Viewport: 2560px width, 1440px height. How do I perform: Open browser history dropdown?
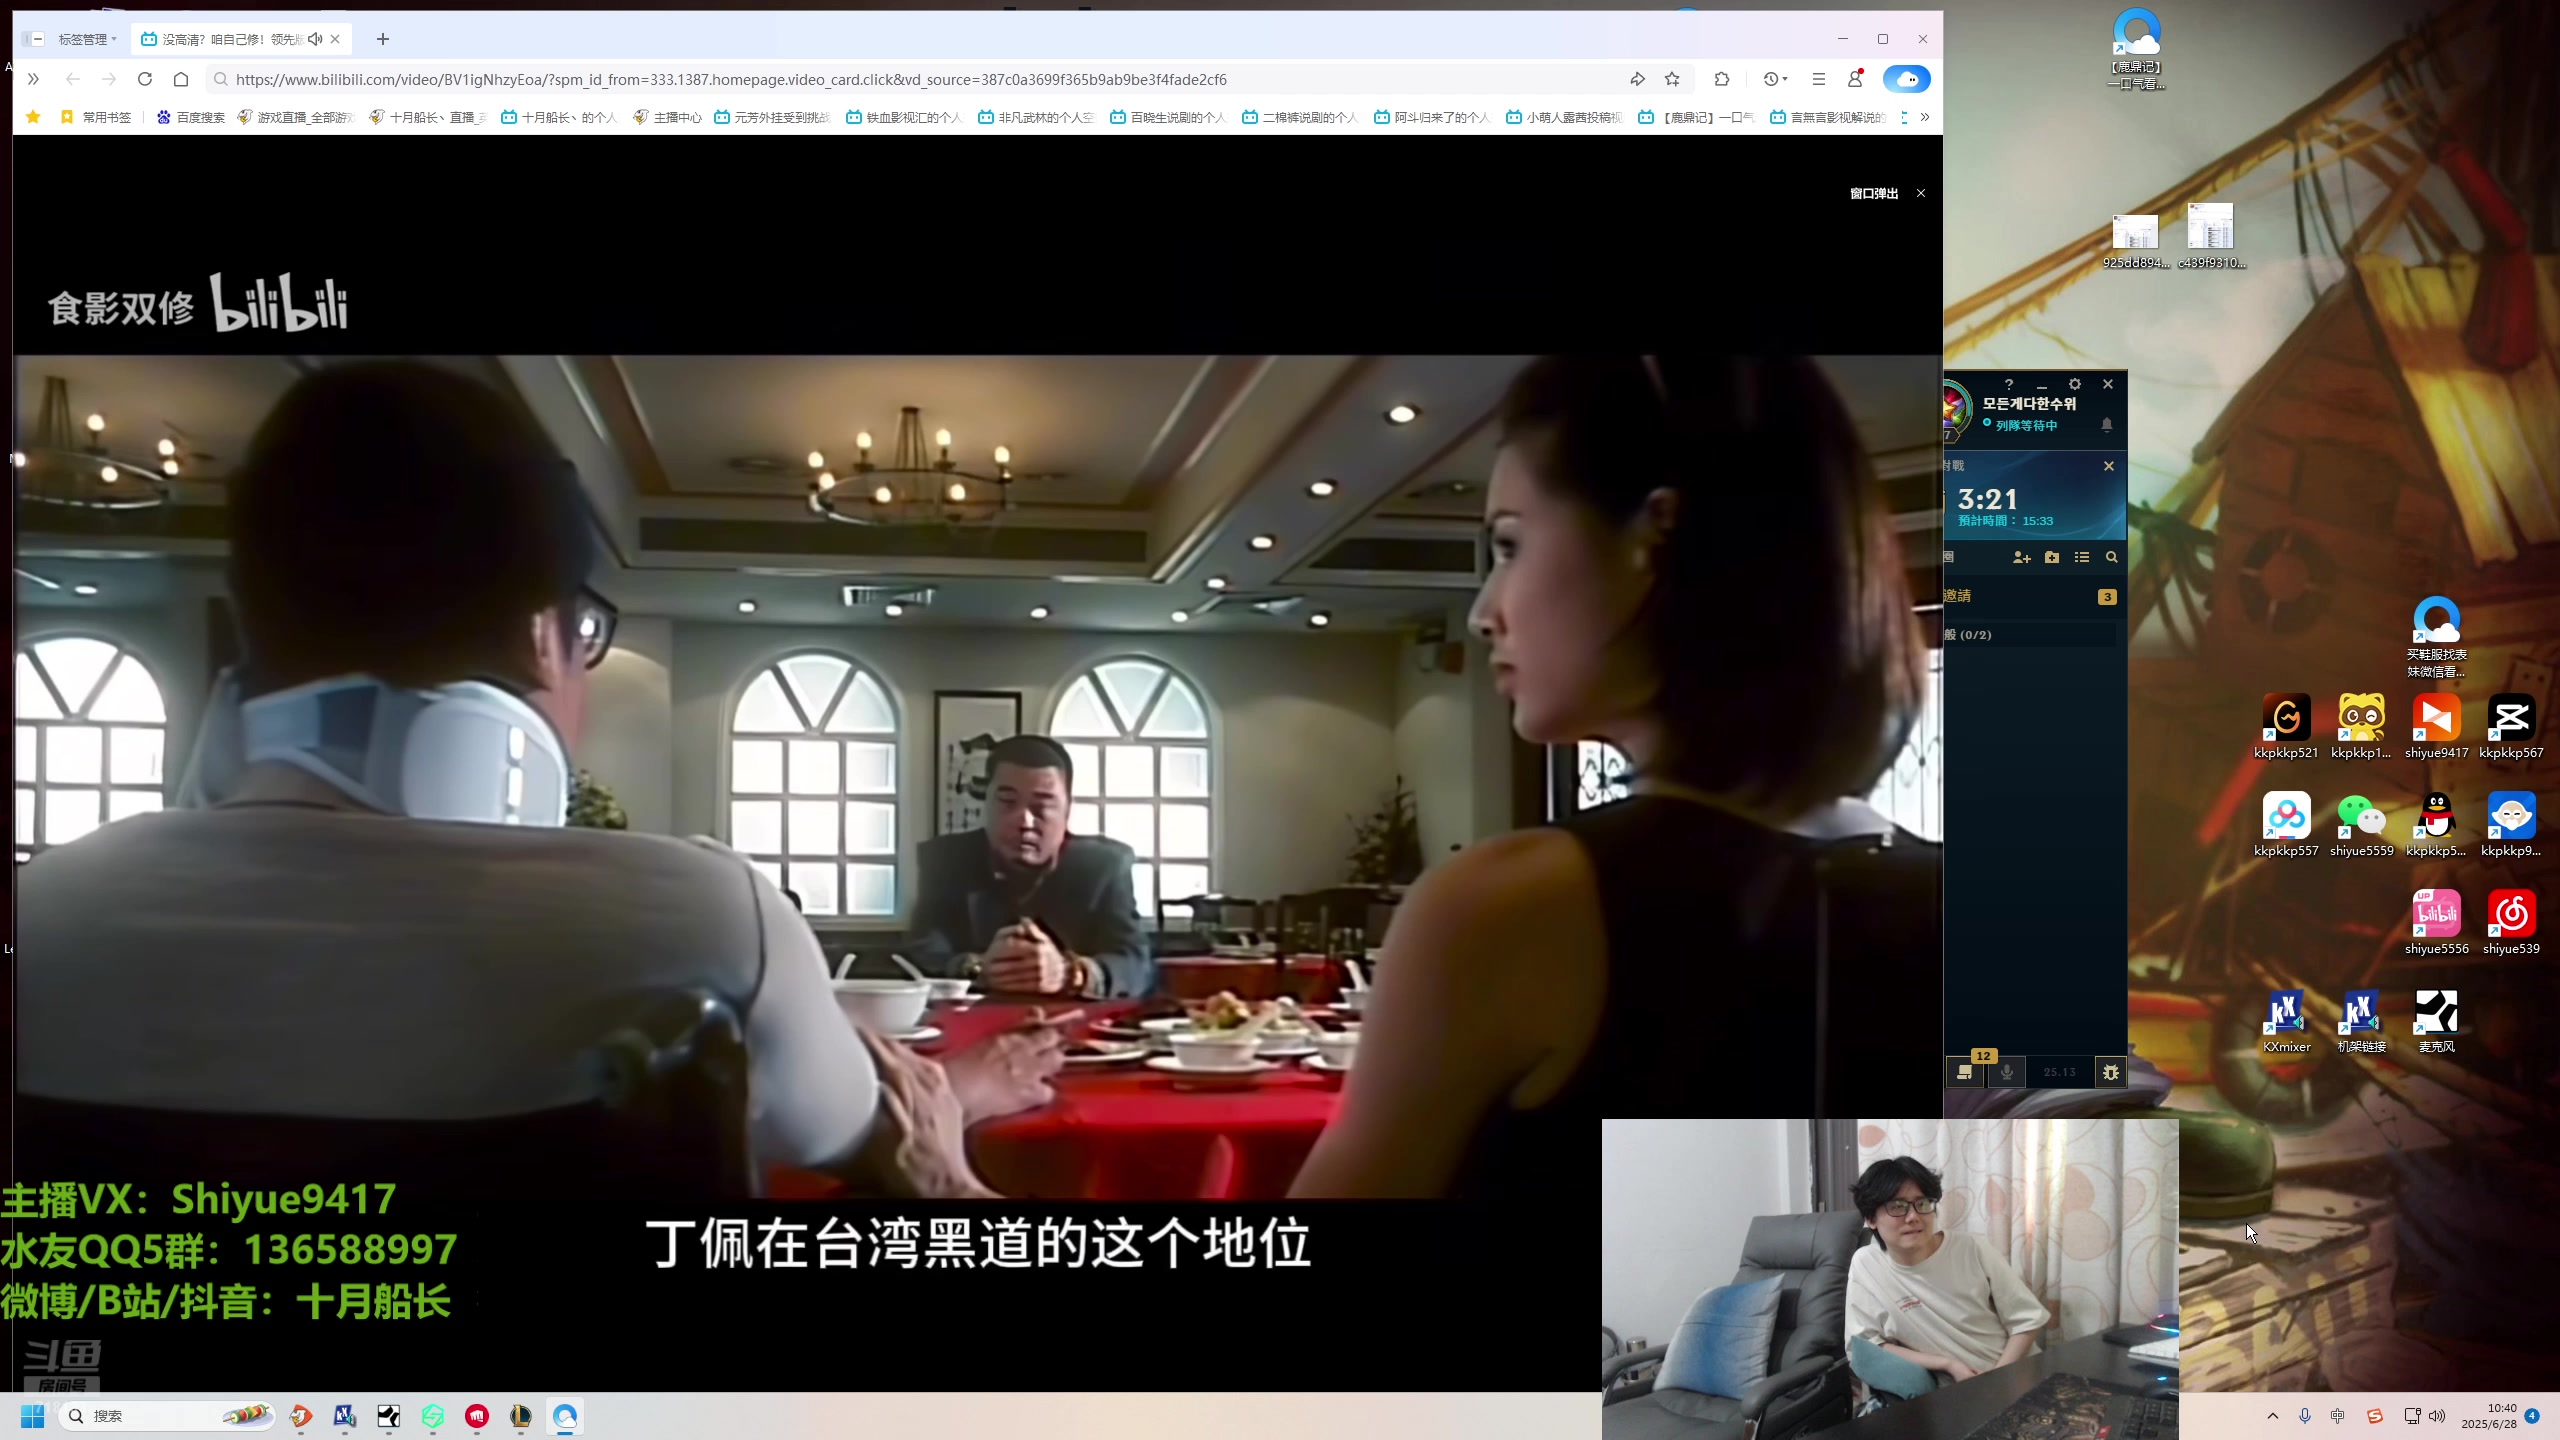click(x=1775, y=79)
